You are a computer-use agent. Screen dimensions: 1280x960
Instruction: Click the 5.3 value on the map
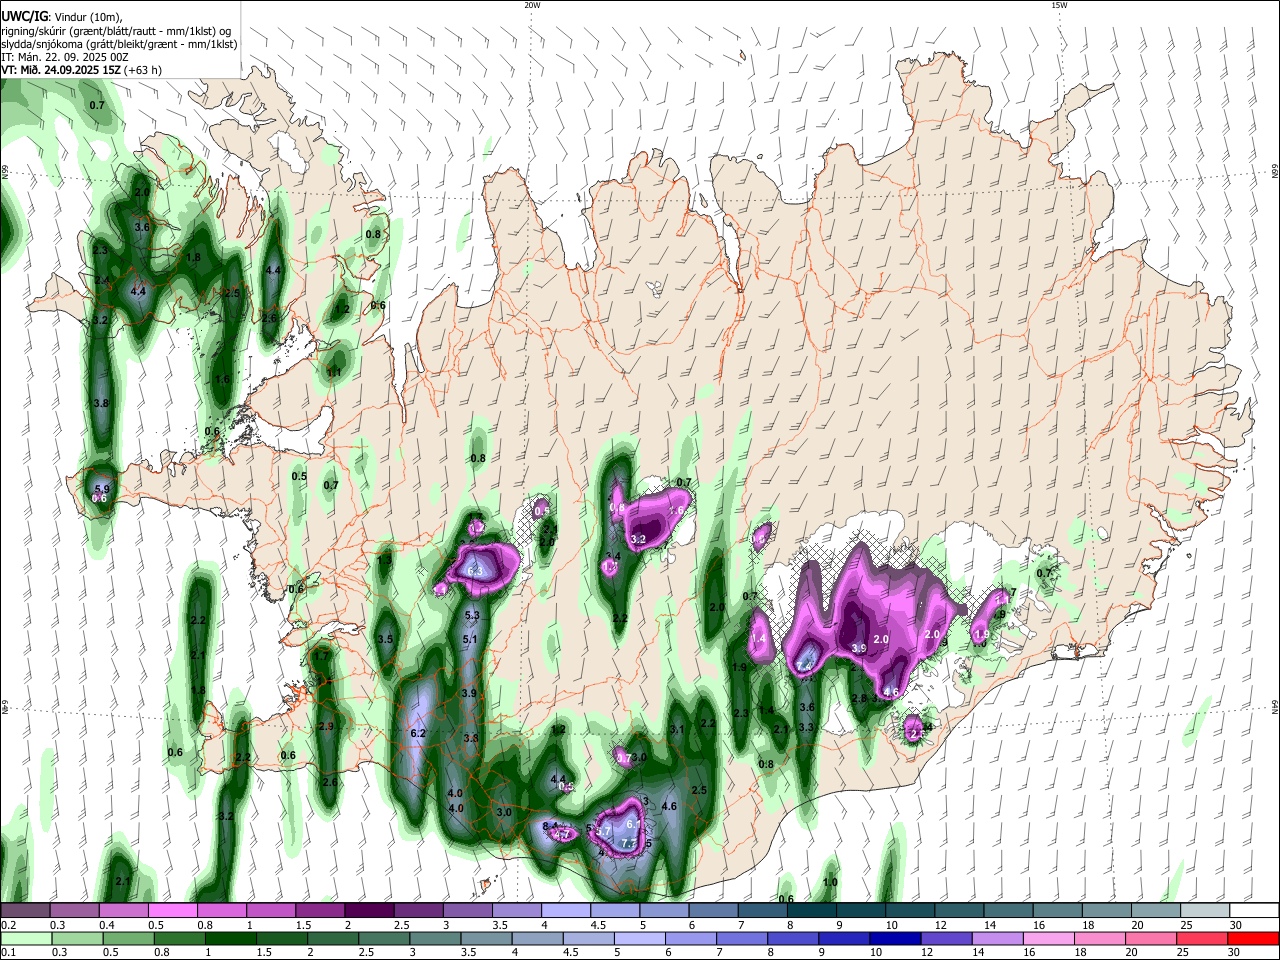(472, 615)
